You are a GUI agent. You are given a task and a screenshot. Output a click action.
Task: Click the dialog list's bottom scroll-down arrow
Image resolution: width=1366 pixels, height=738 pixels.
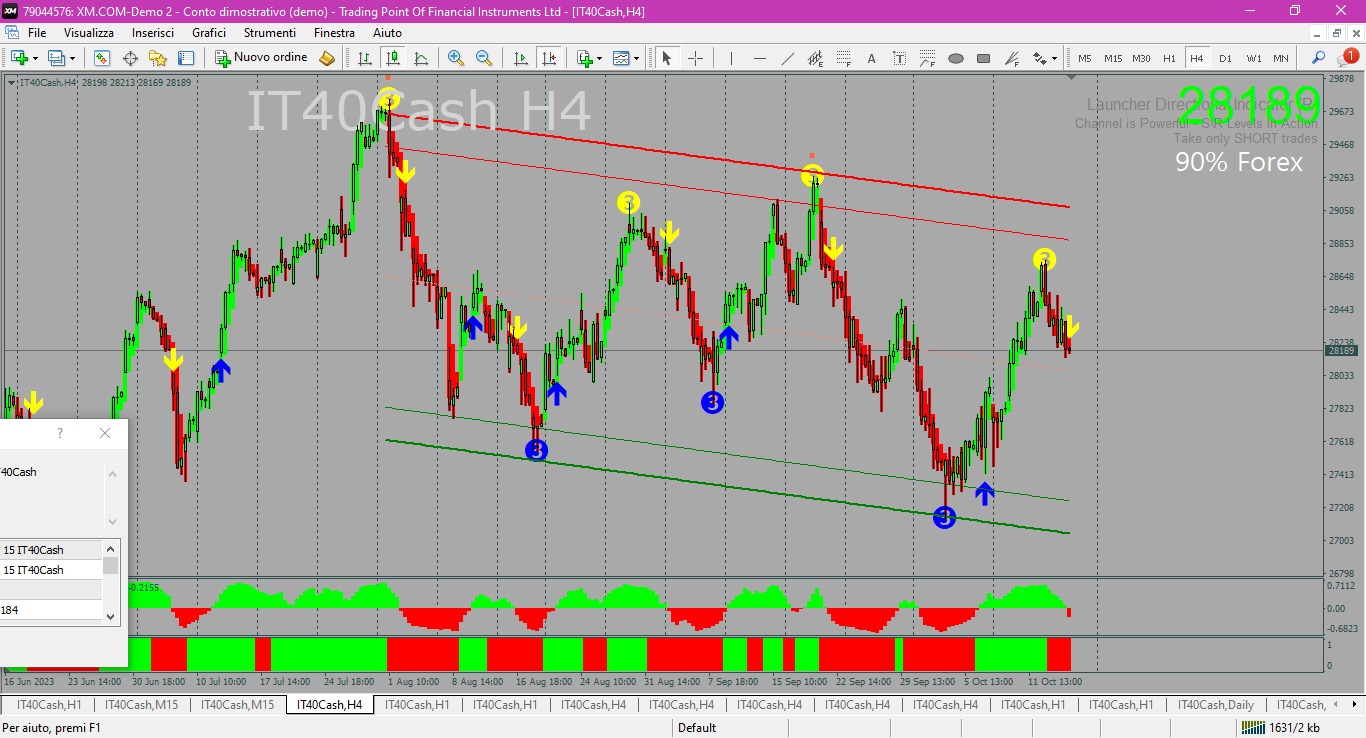click(110, 617)
